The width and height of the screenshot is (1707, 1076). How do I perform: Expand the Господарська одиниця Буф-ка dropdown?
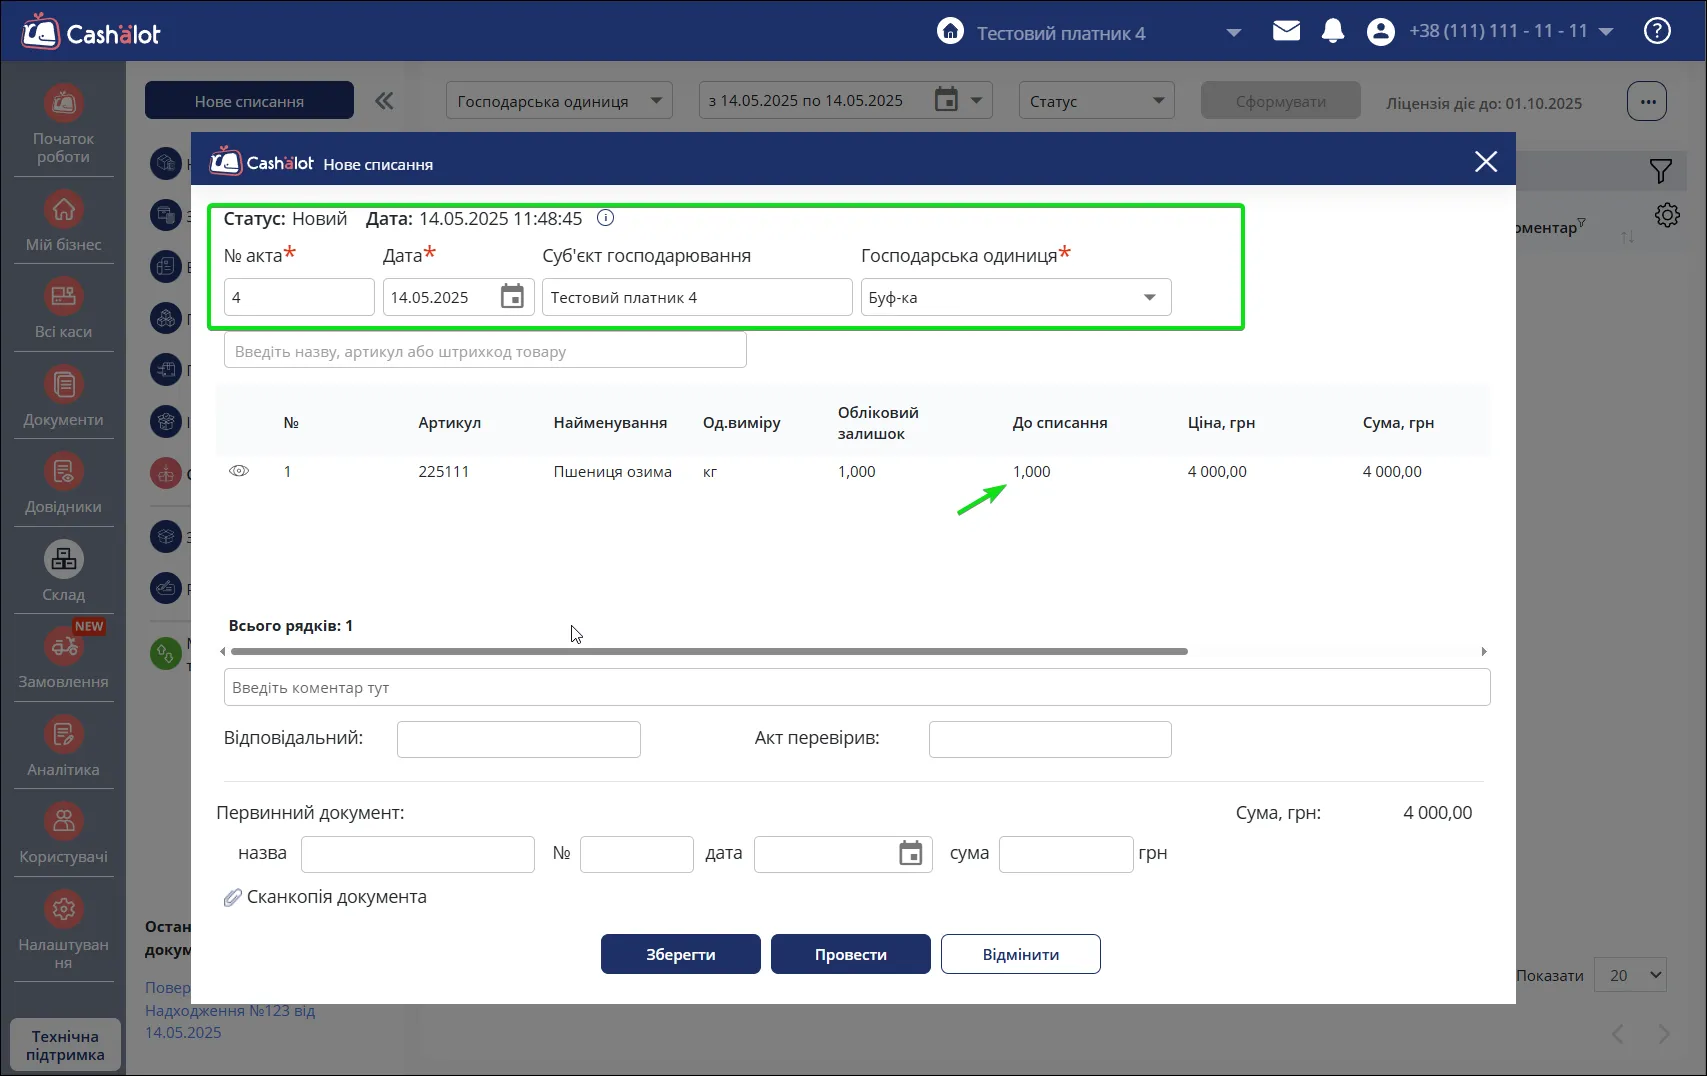pos(1016,297)
